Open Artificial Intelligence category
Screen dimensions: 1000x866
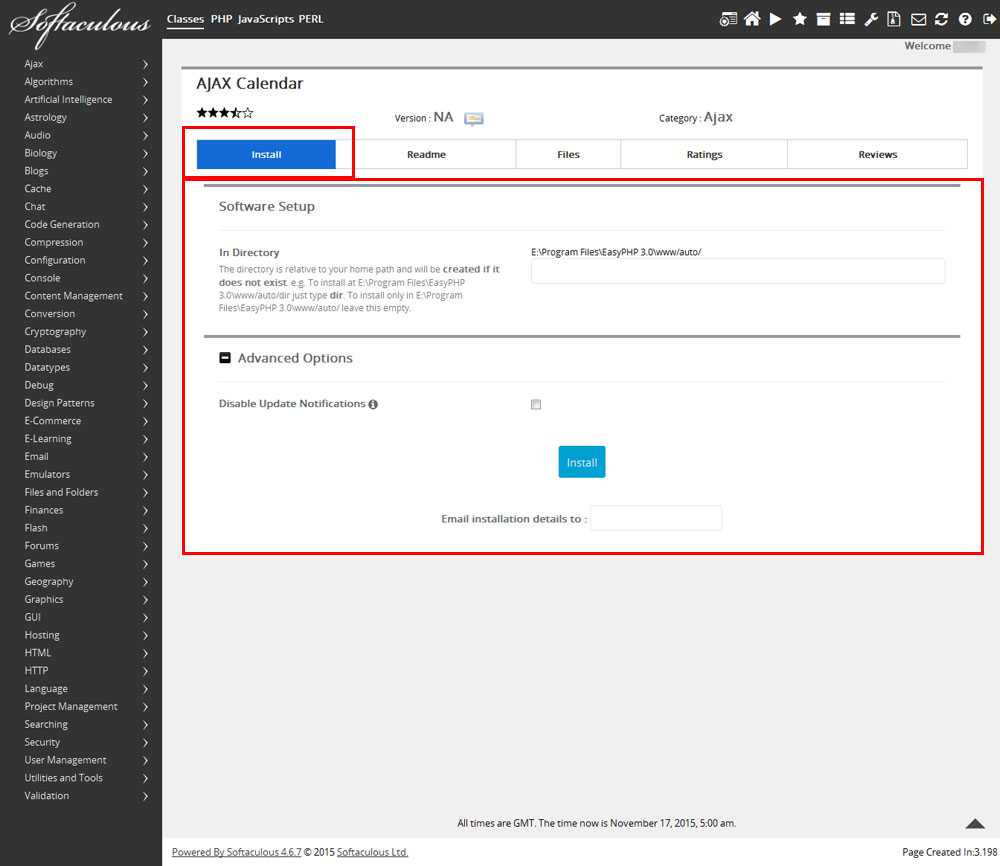click(x=68, y=99)
